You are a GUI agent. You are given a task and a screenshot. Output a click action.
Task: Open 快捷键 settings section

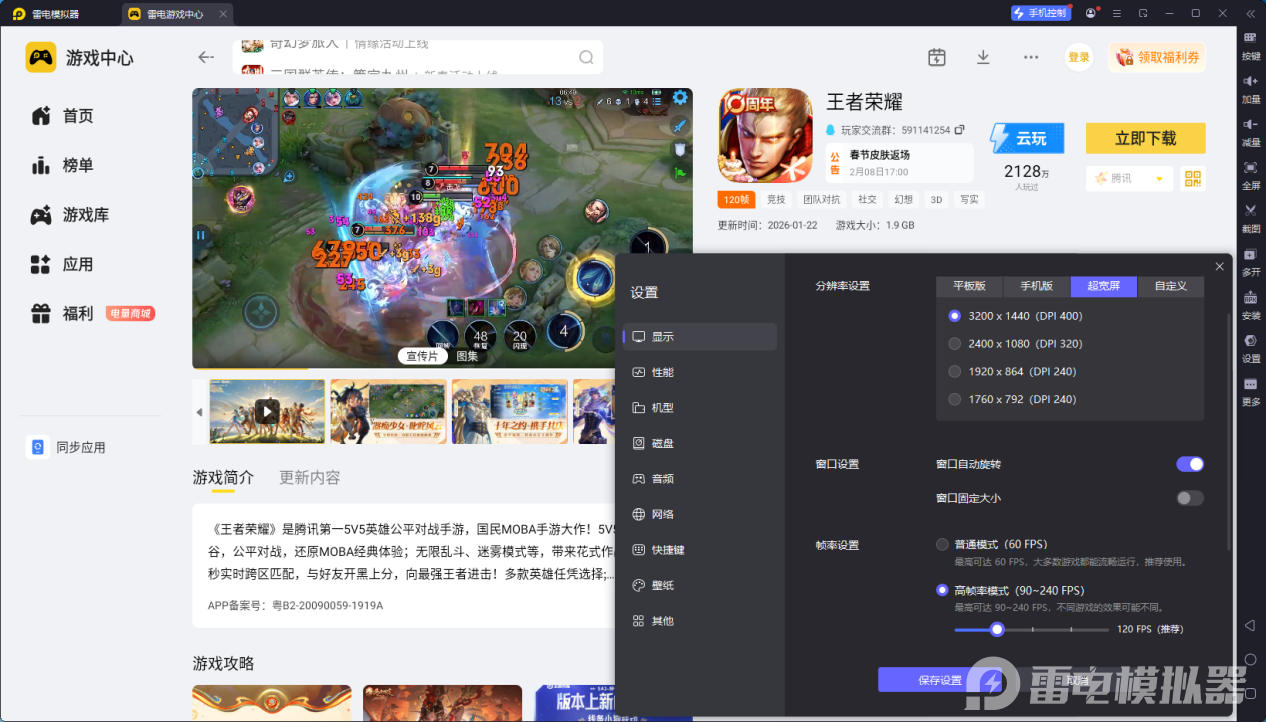pyautogui.click(x=699, y=550)
